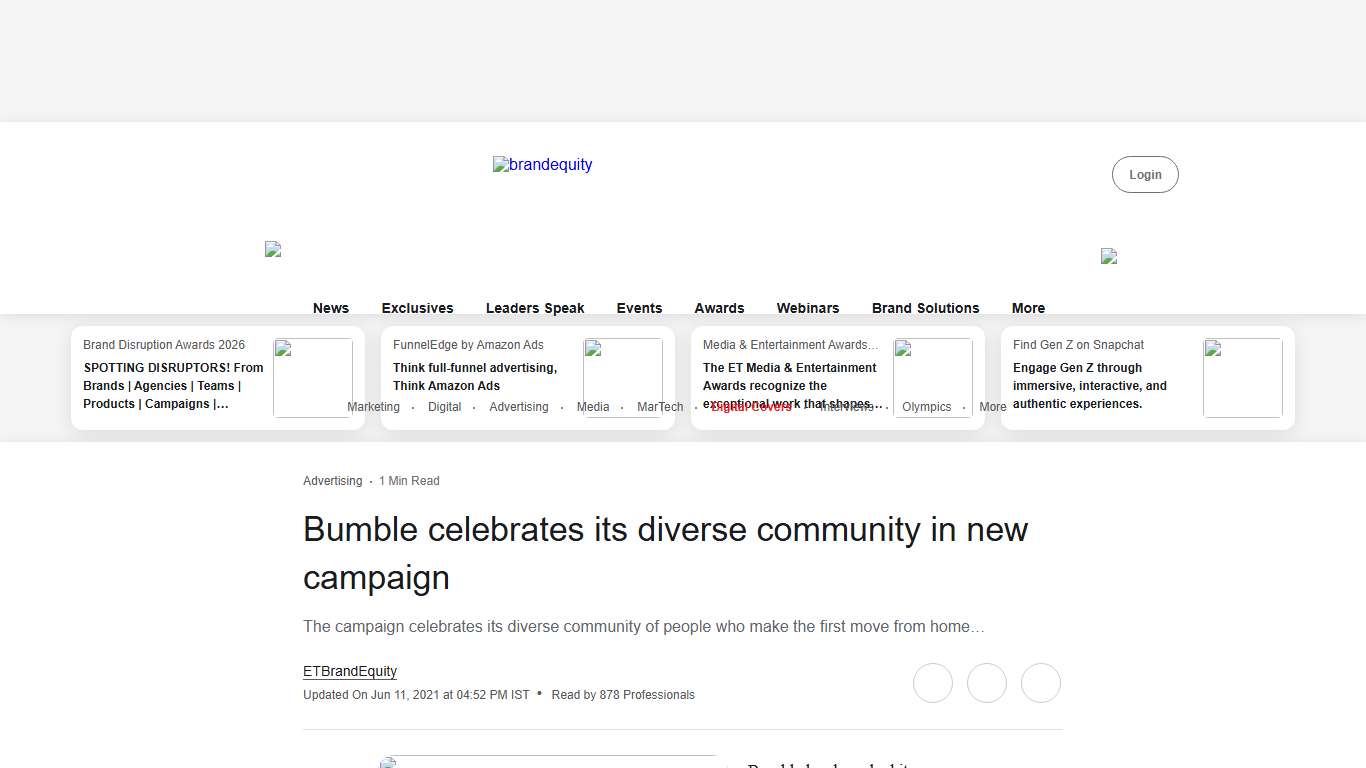1366x768 pixels.
Task: Click the rightmost share icon near the byline
Action: pos(1041,683)
